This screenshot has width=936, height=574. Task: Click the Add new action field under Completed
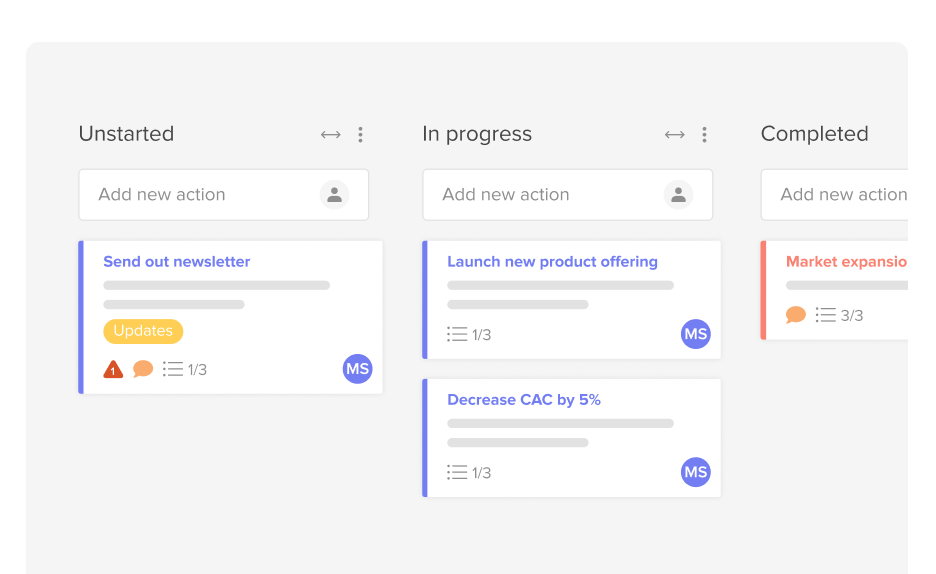coord(835,195)
